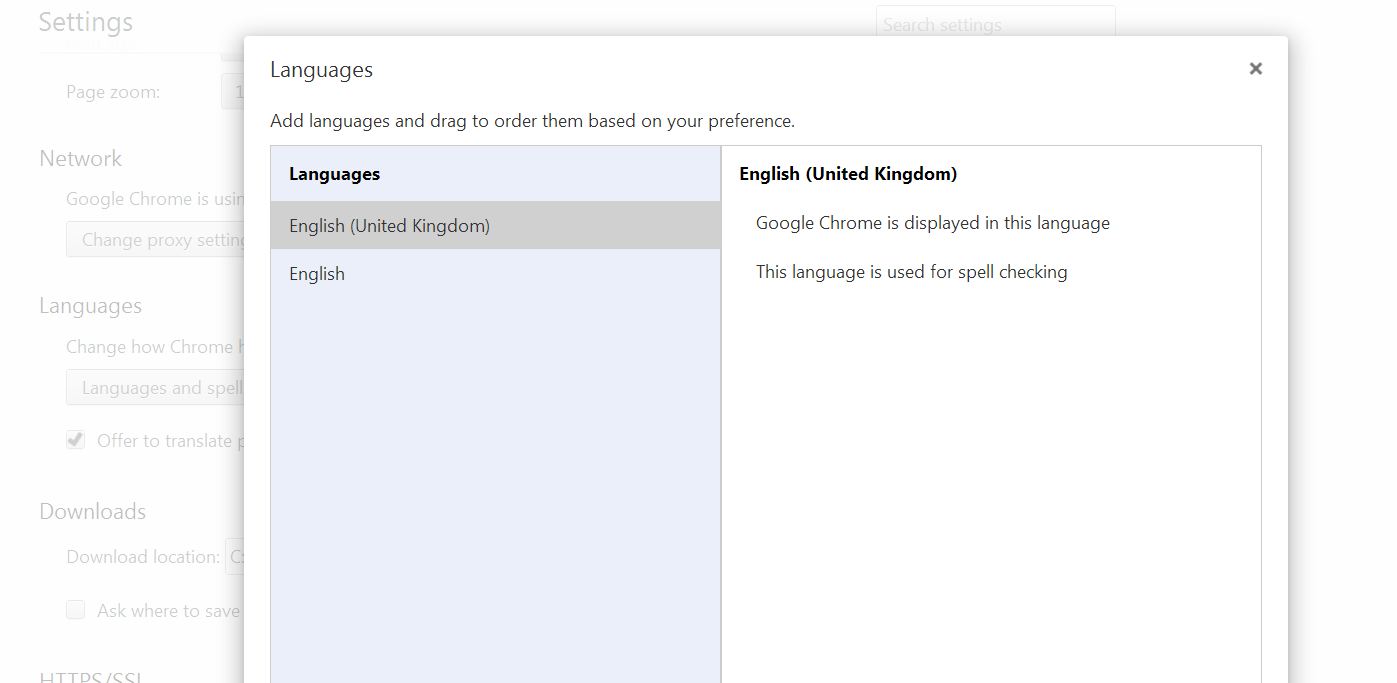1397x683 pixels.
Task: Enable the Ask where to save checkbox
Action: pos(76,610)
